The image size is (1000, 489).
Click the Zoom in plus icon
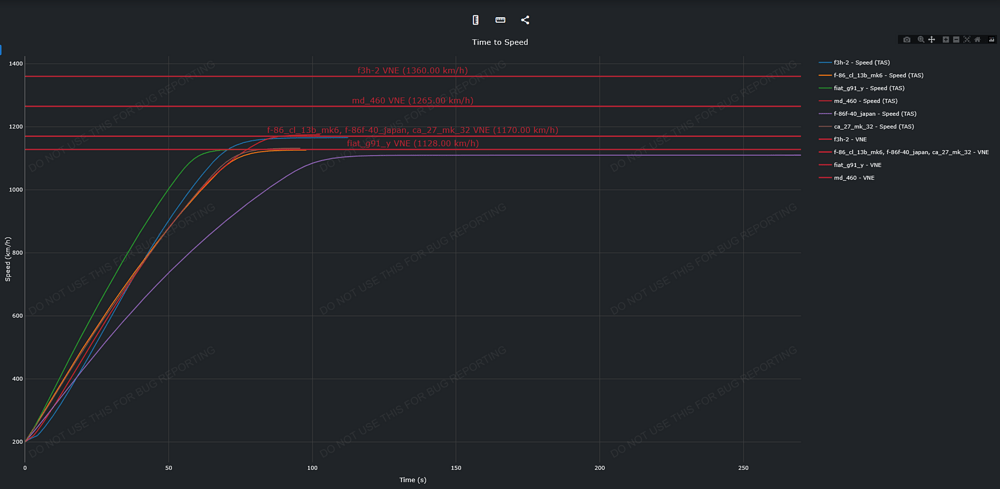946,40
